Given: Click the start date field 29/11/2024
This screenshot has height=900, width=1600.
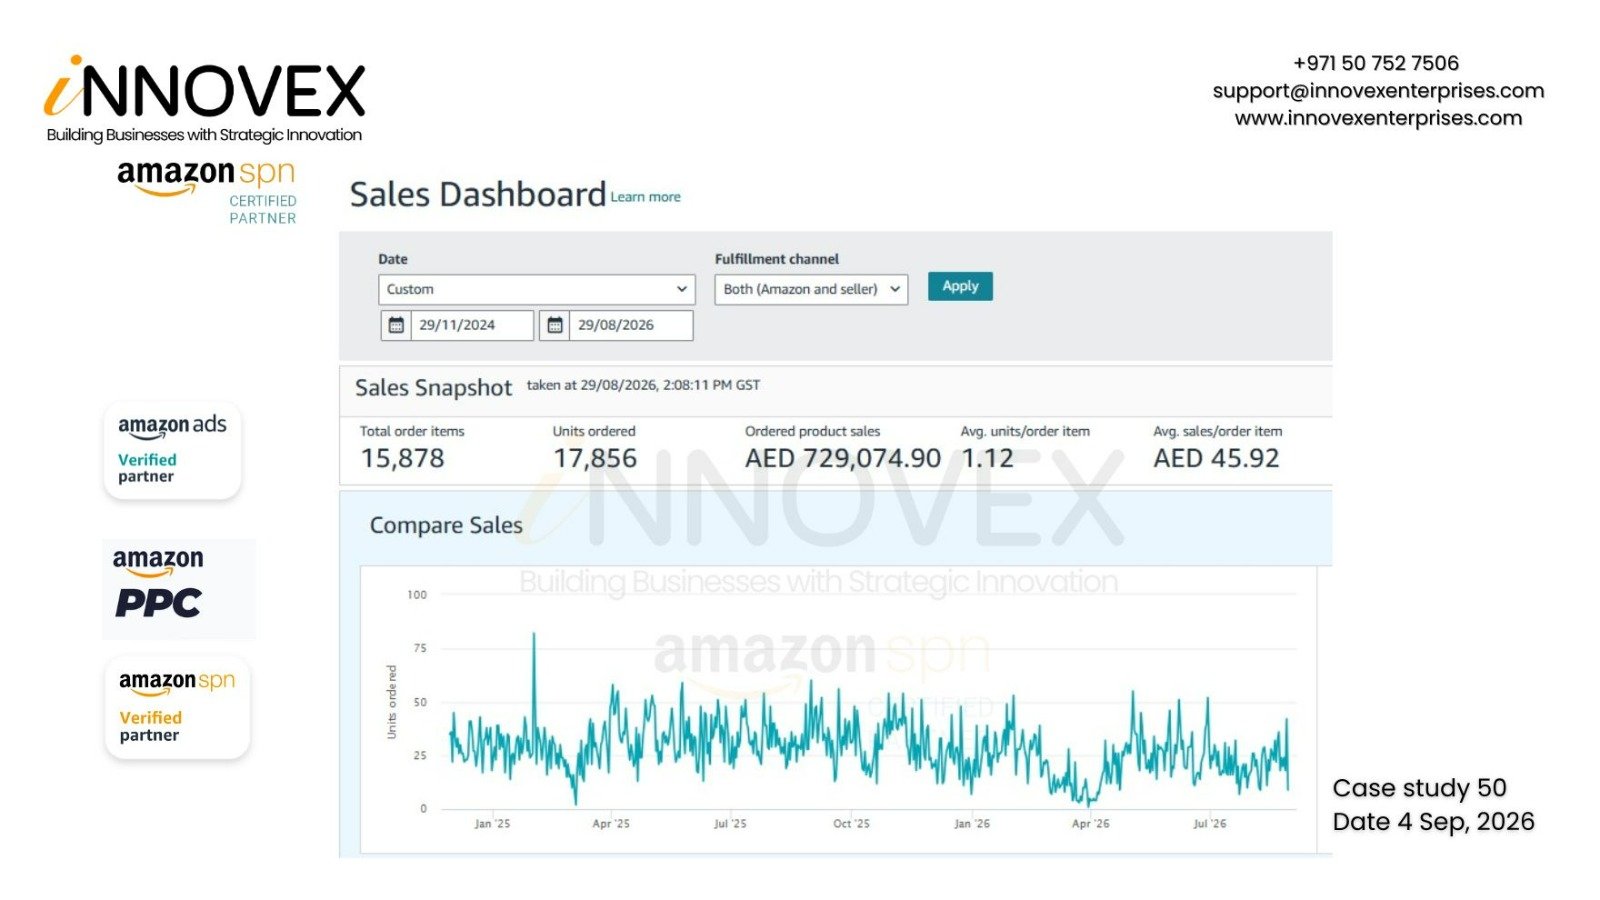Looking at the screenshot, I should pyautogui.click(x=472, y=325).
